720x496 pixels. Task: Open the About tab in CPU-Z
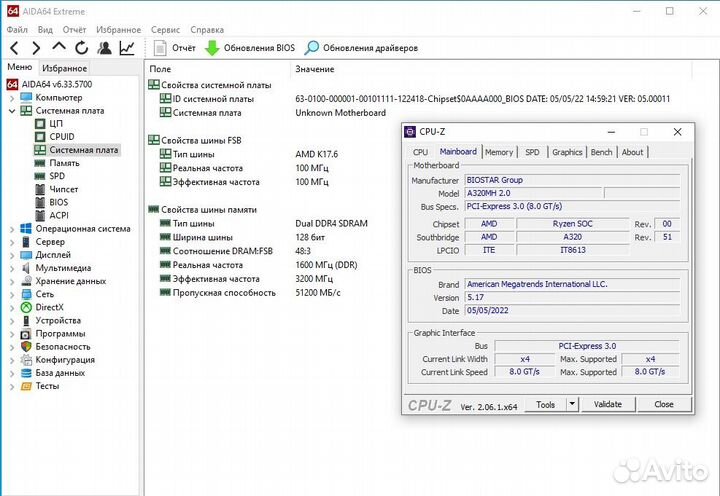[x=632, y=152]
